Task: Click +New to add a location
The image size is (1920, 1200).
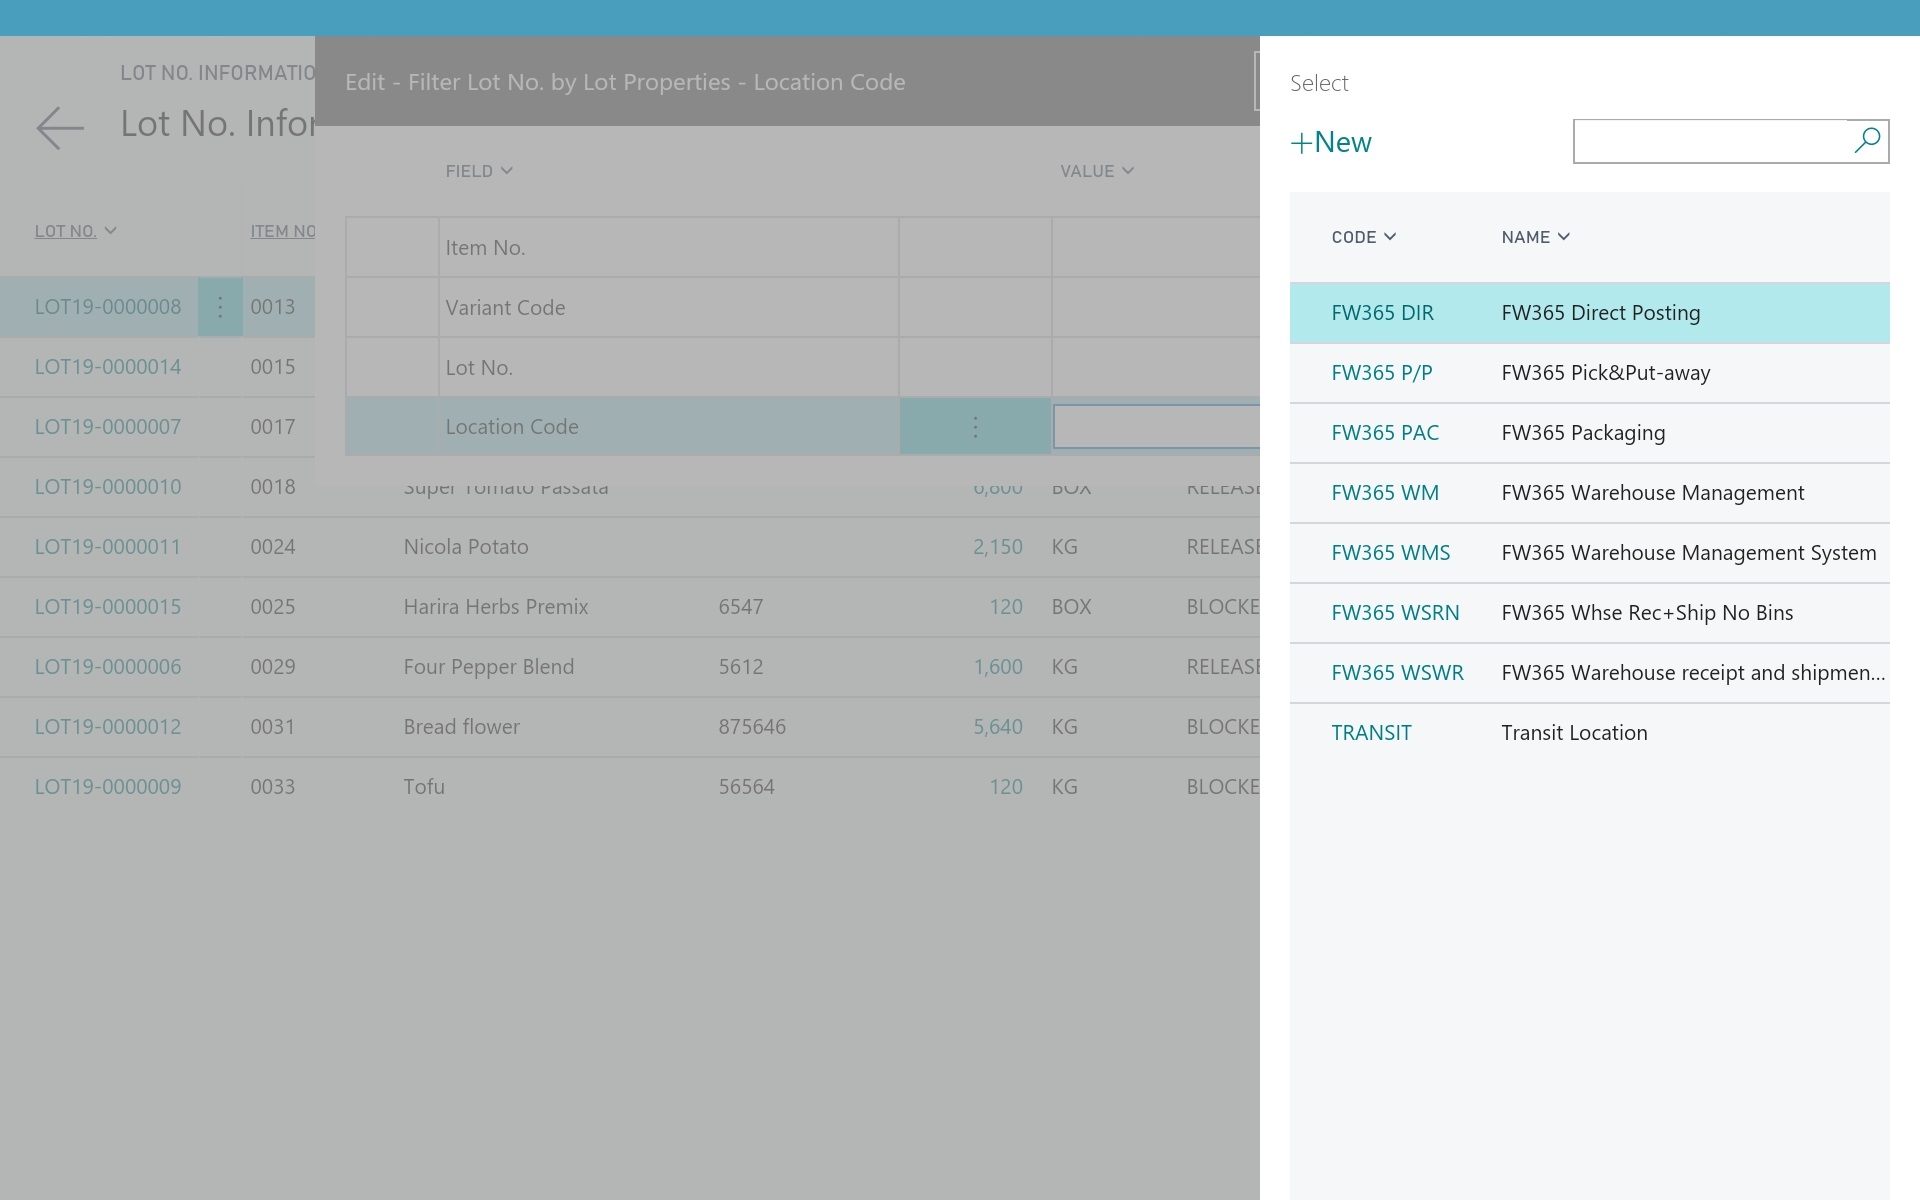Action: pos(1331,142)
